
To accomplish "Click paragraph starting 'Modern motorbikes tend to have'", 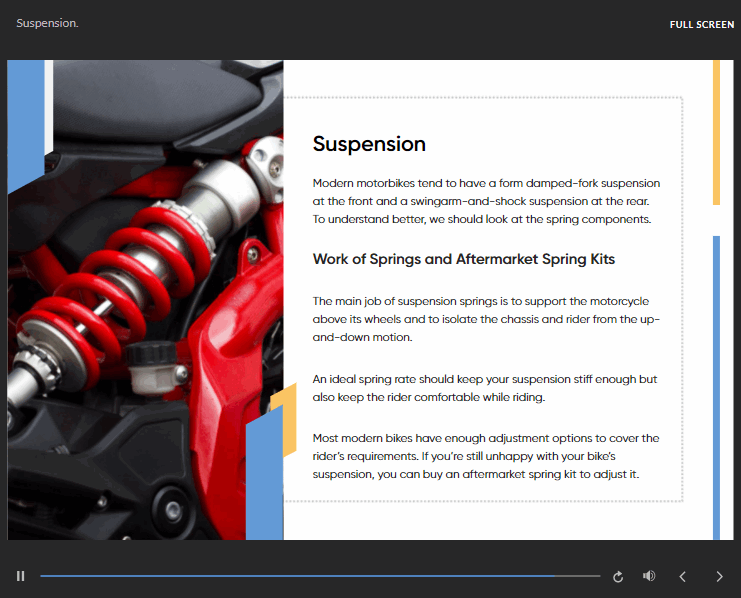I will point(486,201).
